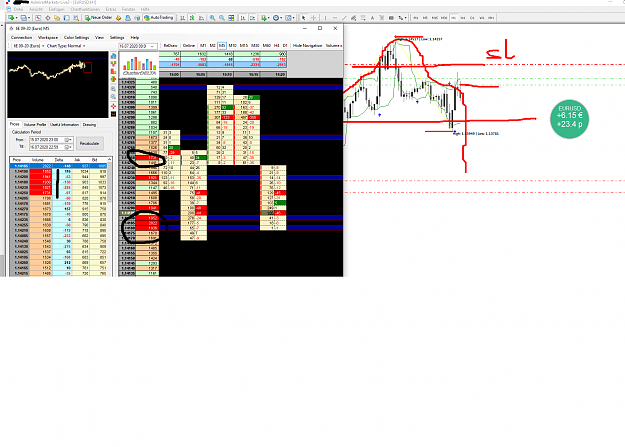Image resolution: width=625 pixels, height=447 pixels.
Task: Open the periodicity clock dropdown
Action: click(x=277, y=18)
